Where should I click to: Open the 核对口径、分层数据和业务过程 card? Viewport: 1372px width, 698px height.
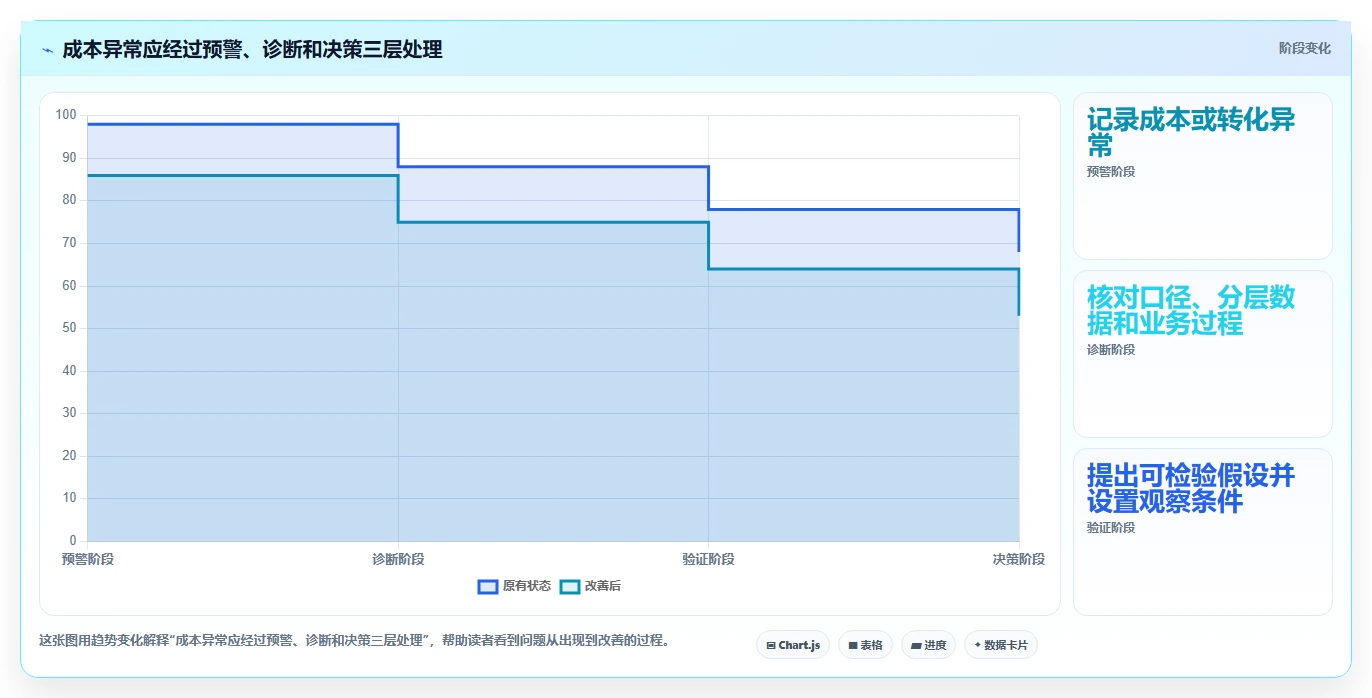click(x=1202, y=354)
